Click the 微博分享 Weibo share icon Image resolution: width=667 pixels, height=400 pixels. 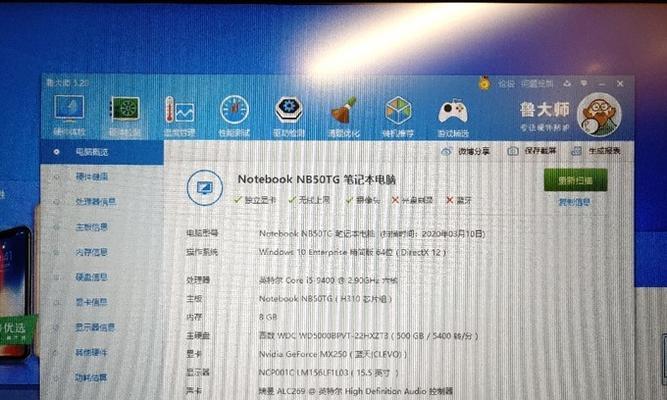click(x=446, y=151)
